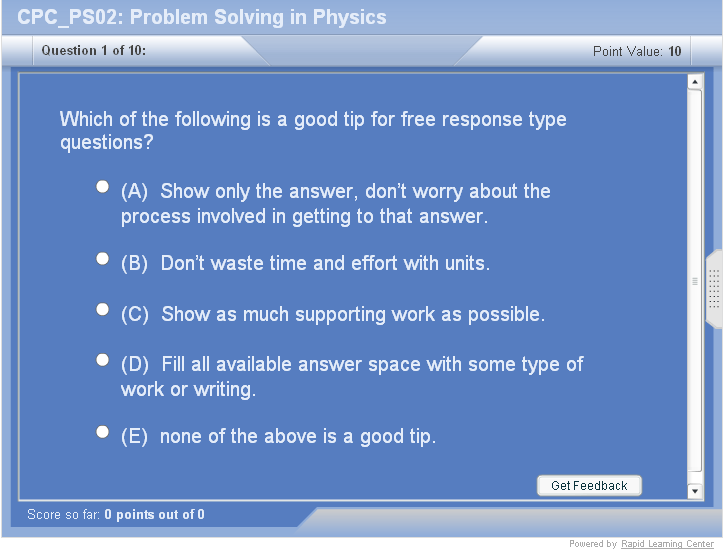Click the 'Score so far' status text

[115, 515]
